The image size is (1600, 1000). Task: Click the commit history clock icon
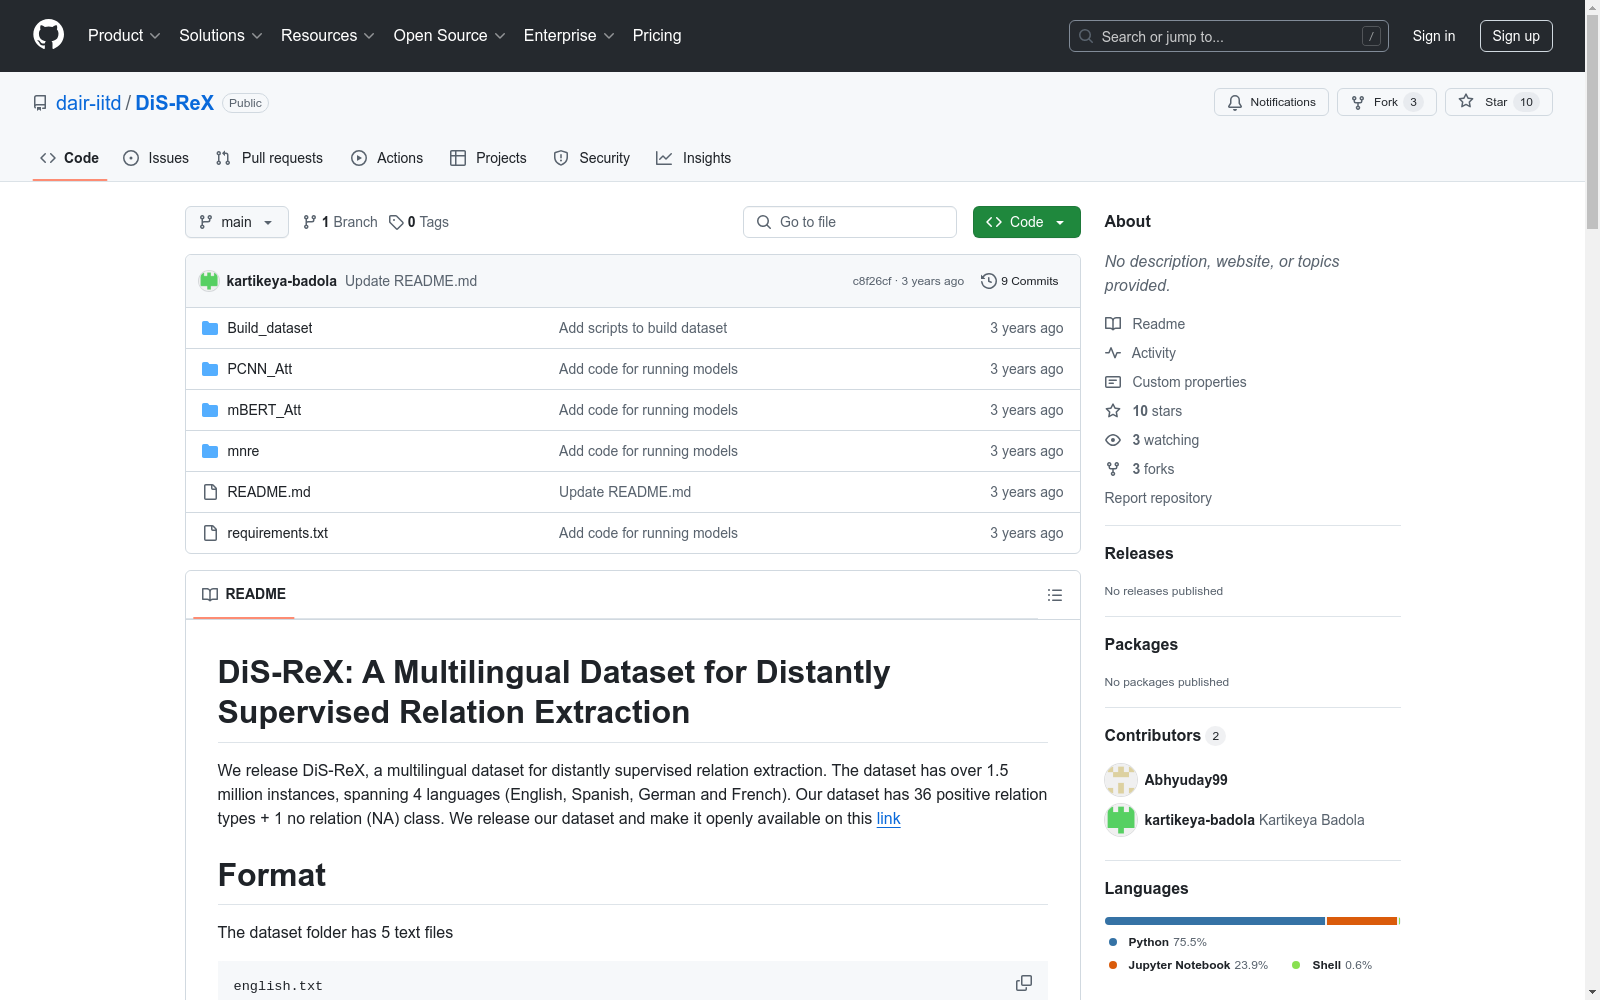click(x=989, y=281)
